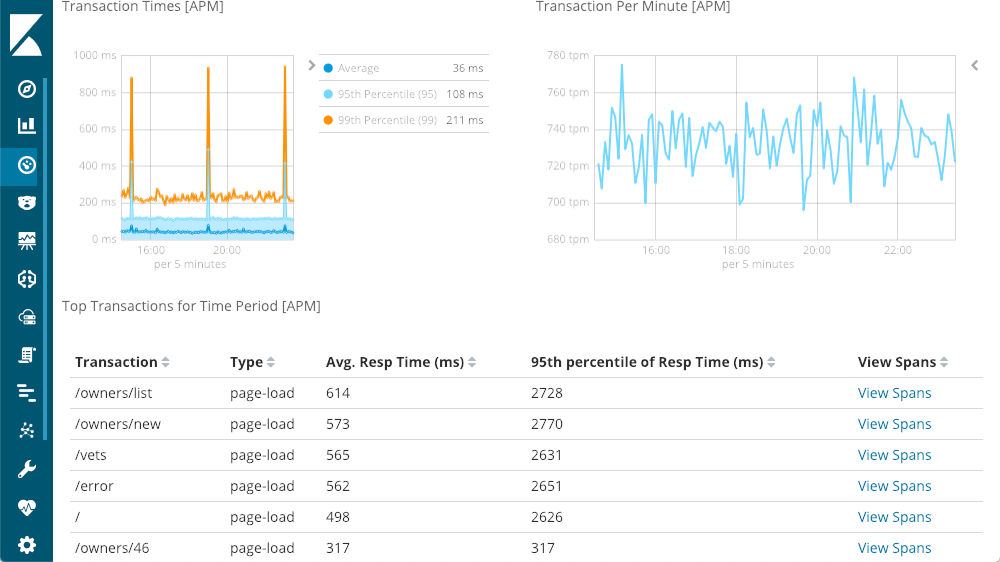Open the Infrastructure sidebar icon

point(27,317)
